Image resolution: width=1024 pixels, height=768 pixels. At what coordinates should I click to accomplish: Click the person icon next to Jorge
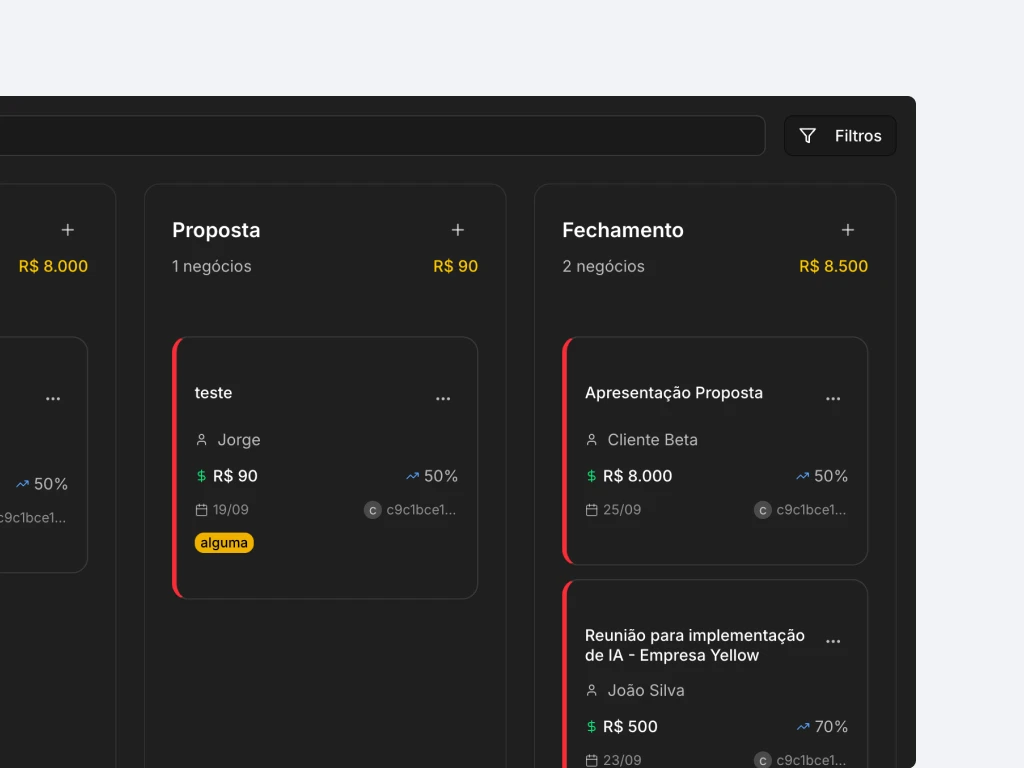click(202, 439)
